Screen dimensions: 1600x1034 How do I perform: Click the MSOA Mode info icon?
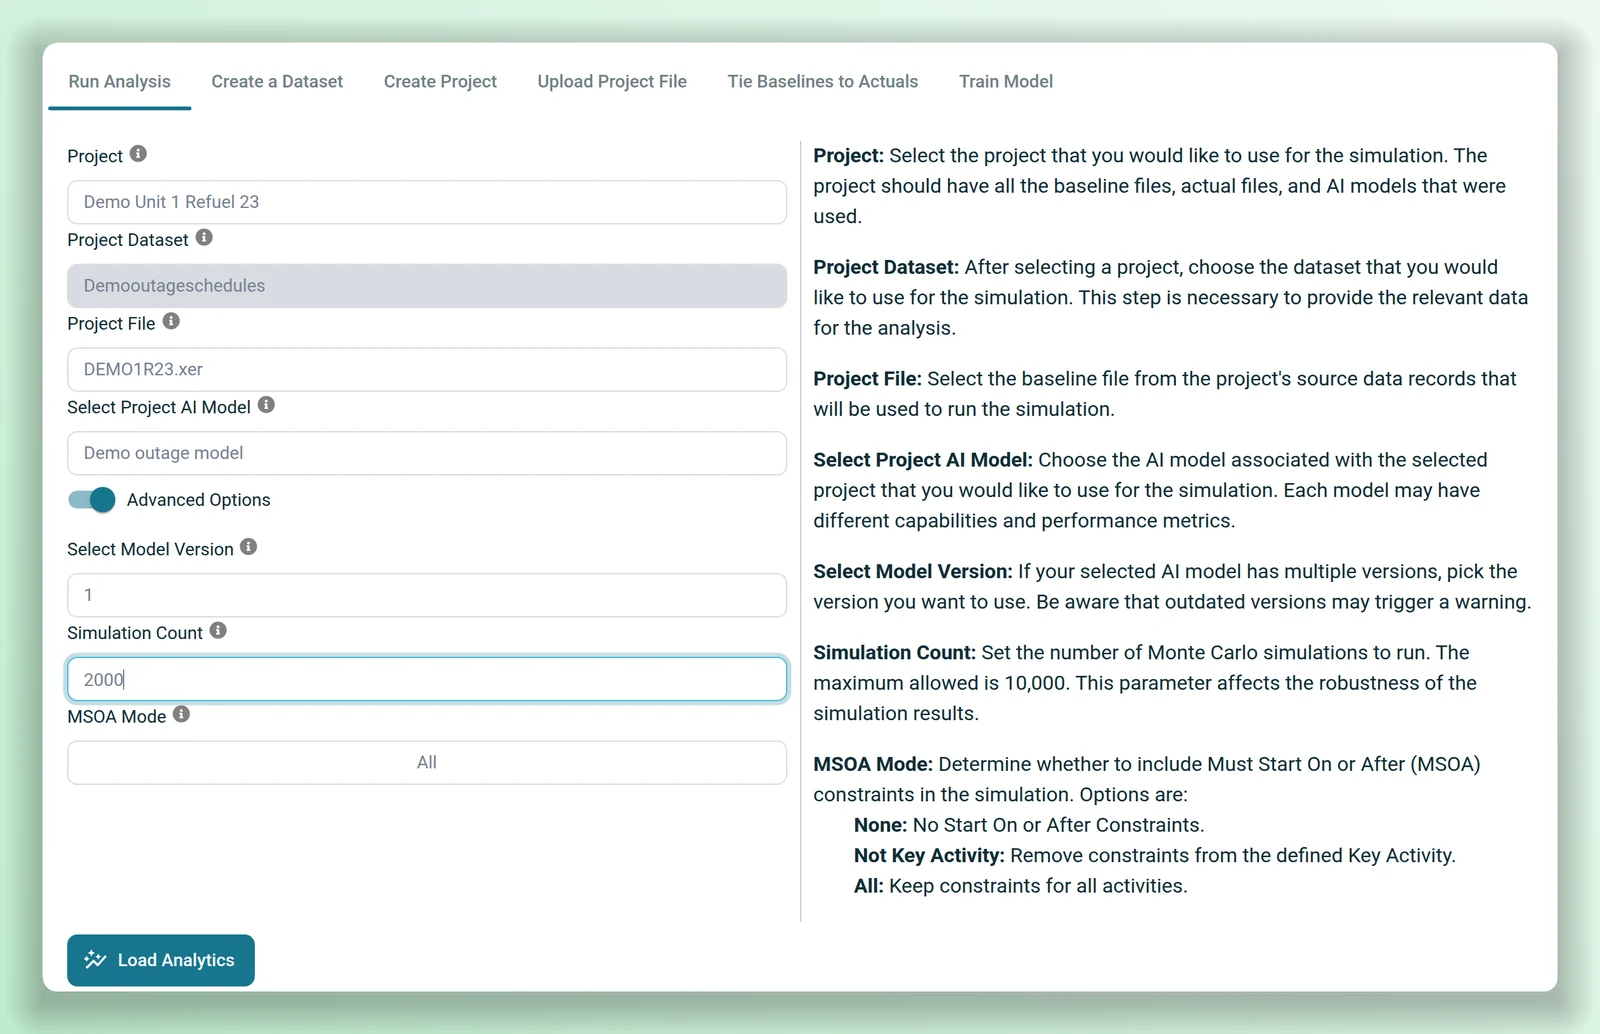point(181,714)
